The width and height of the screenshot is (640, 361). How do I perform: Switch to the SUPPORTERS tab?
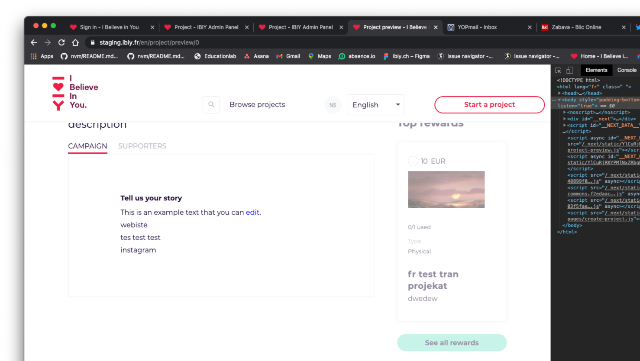[142, 146]
